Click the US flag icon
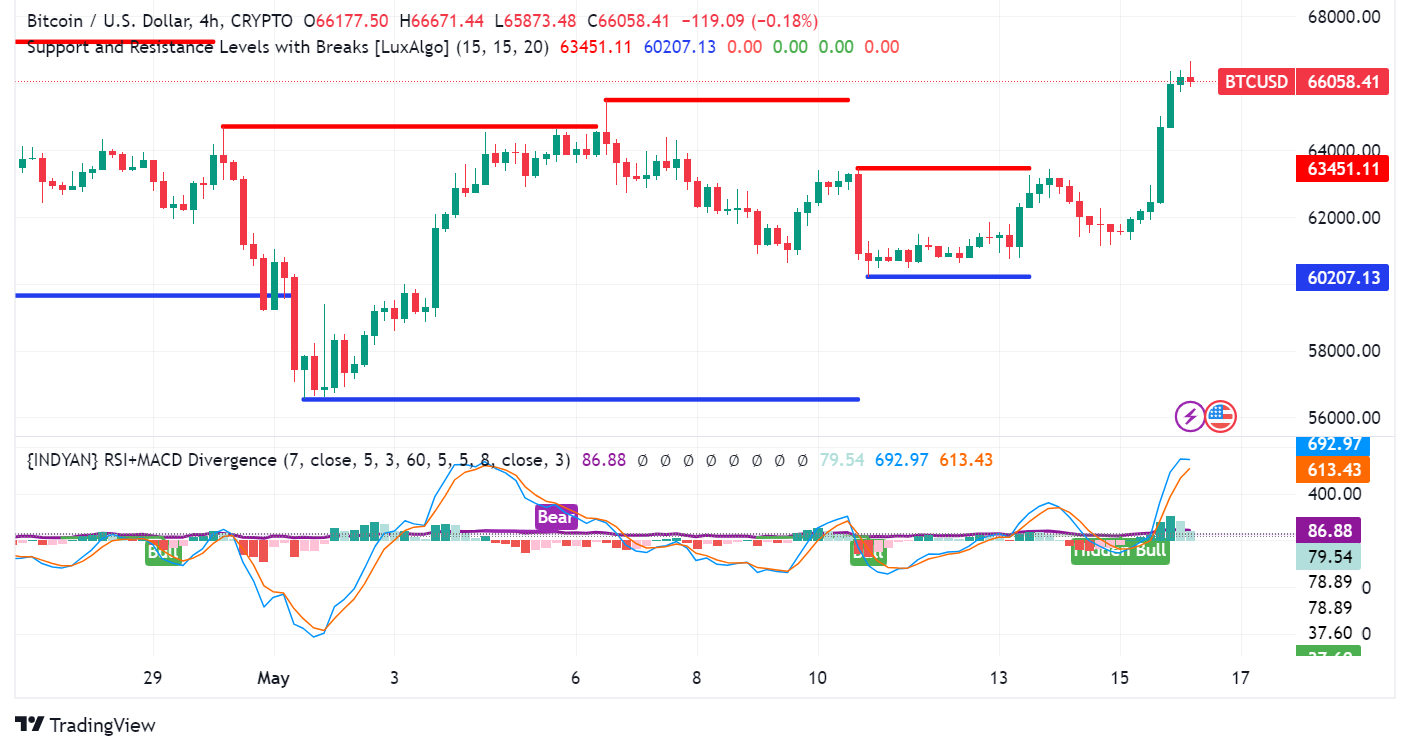Screen dimensions: 1410x751 [1221, 415]
